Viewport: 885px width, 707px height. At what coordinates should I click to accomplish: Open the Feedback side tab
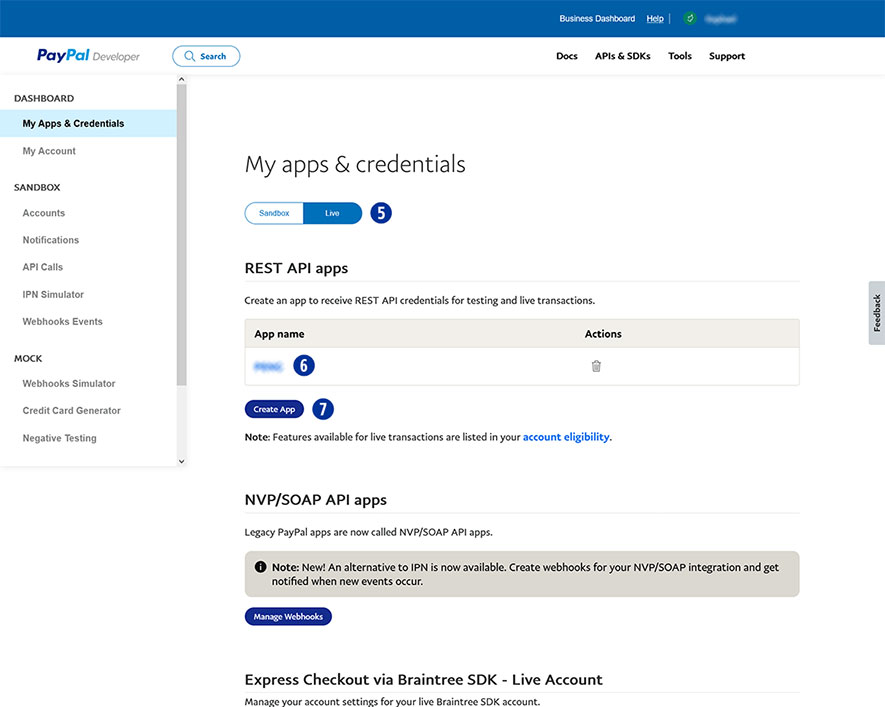click(876, 313)
